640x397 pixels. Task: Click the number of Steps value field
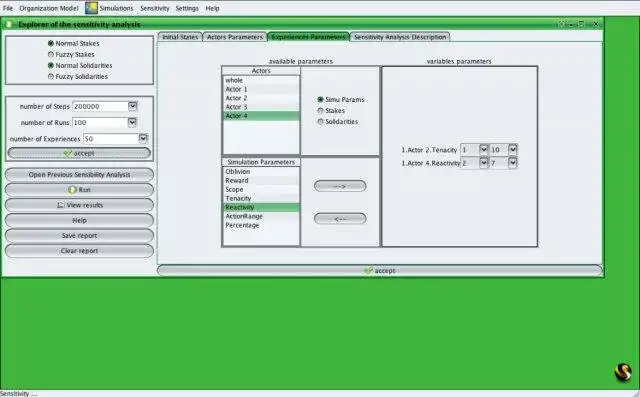coord(100,106)
